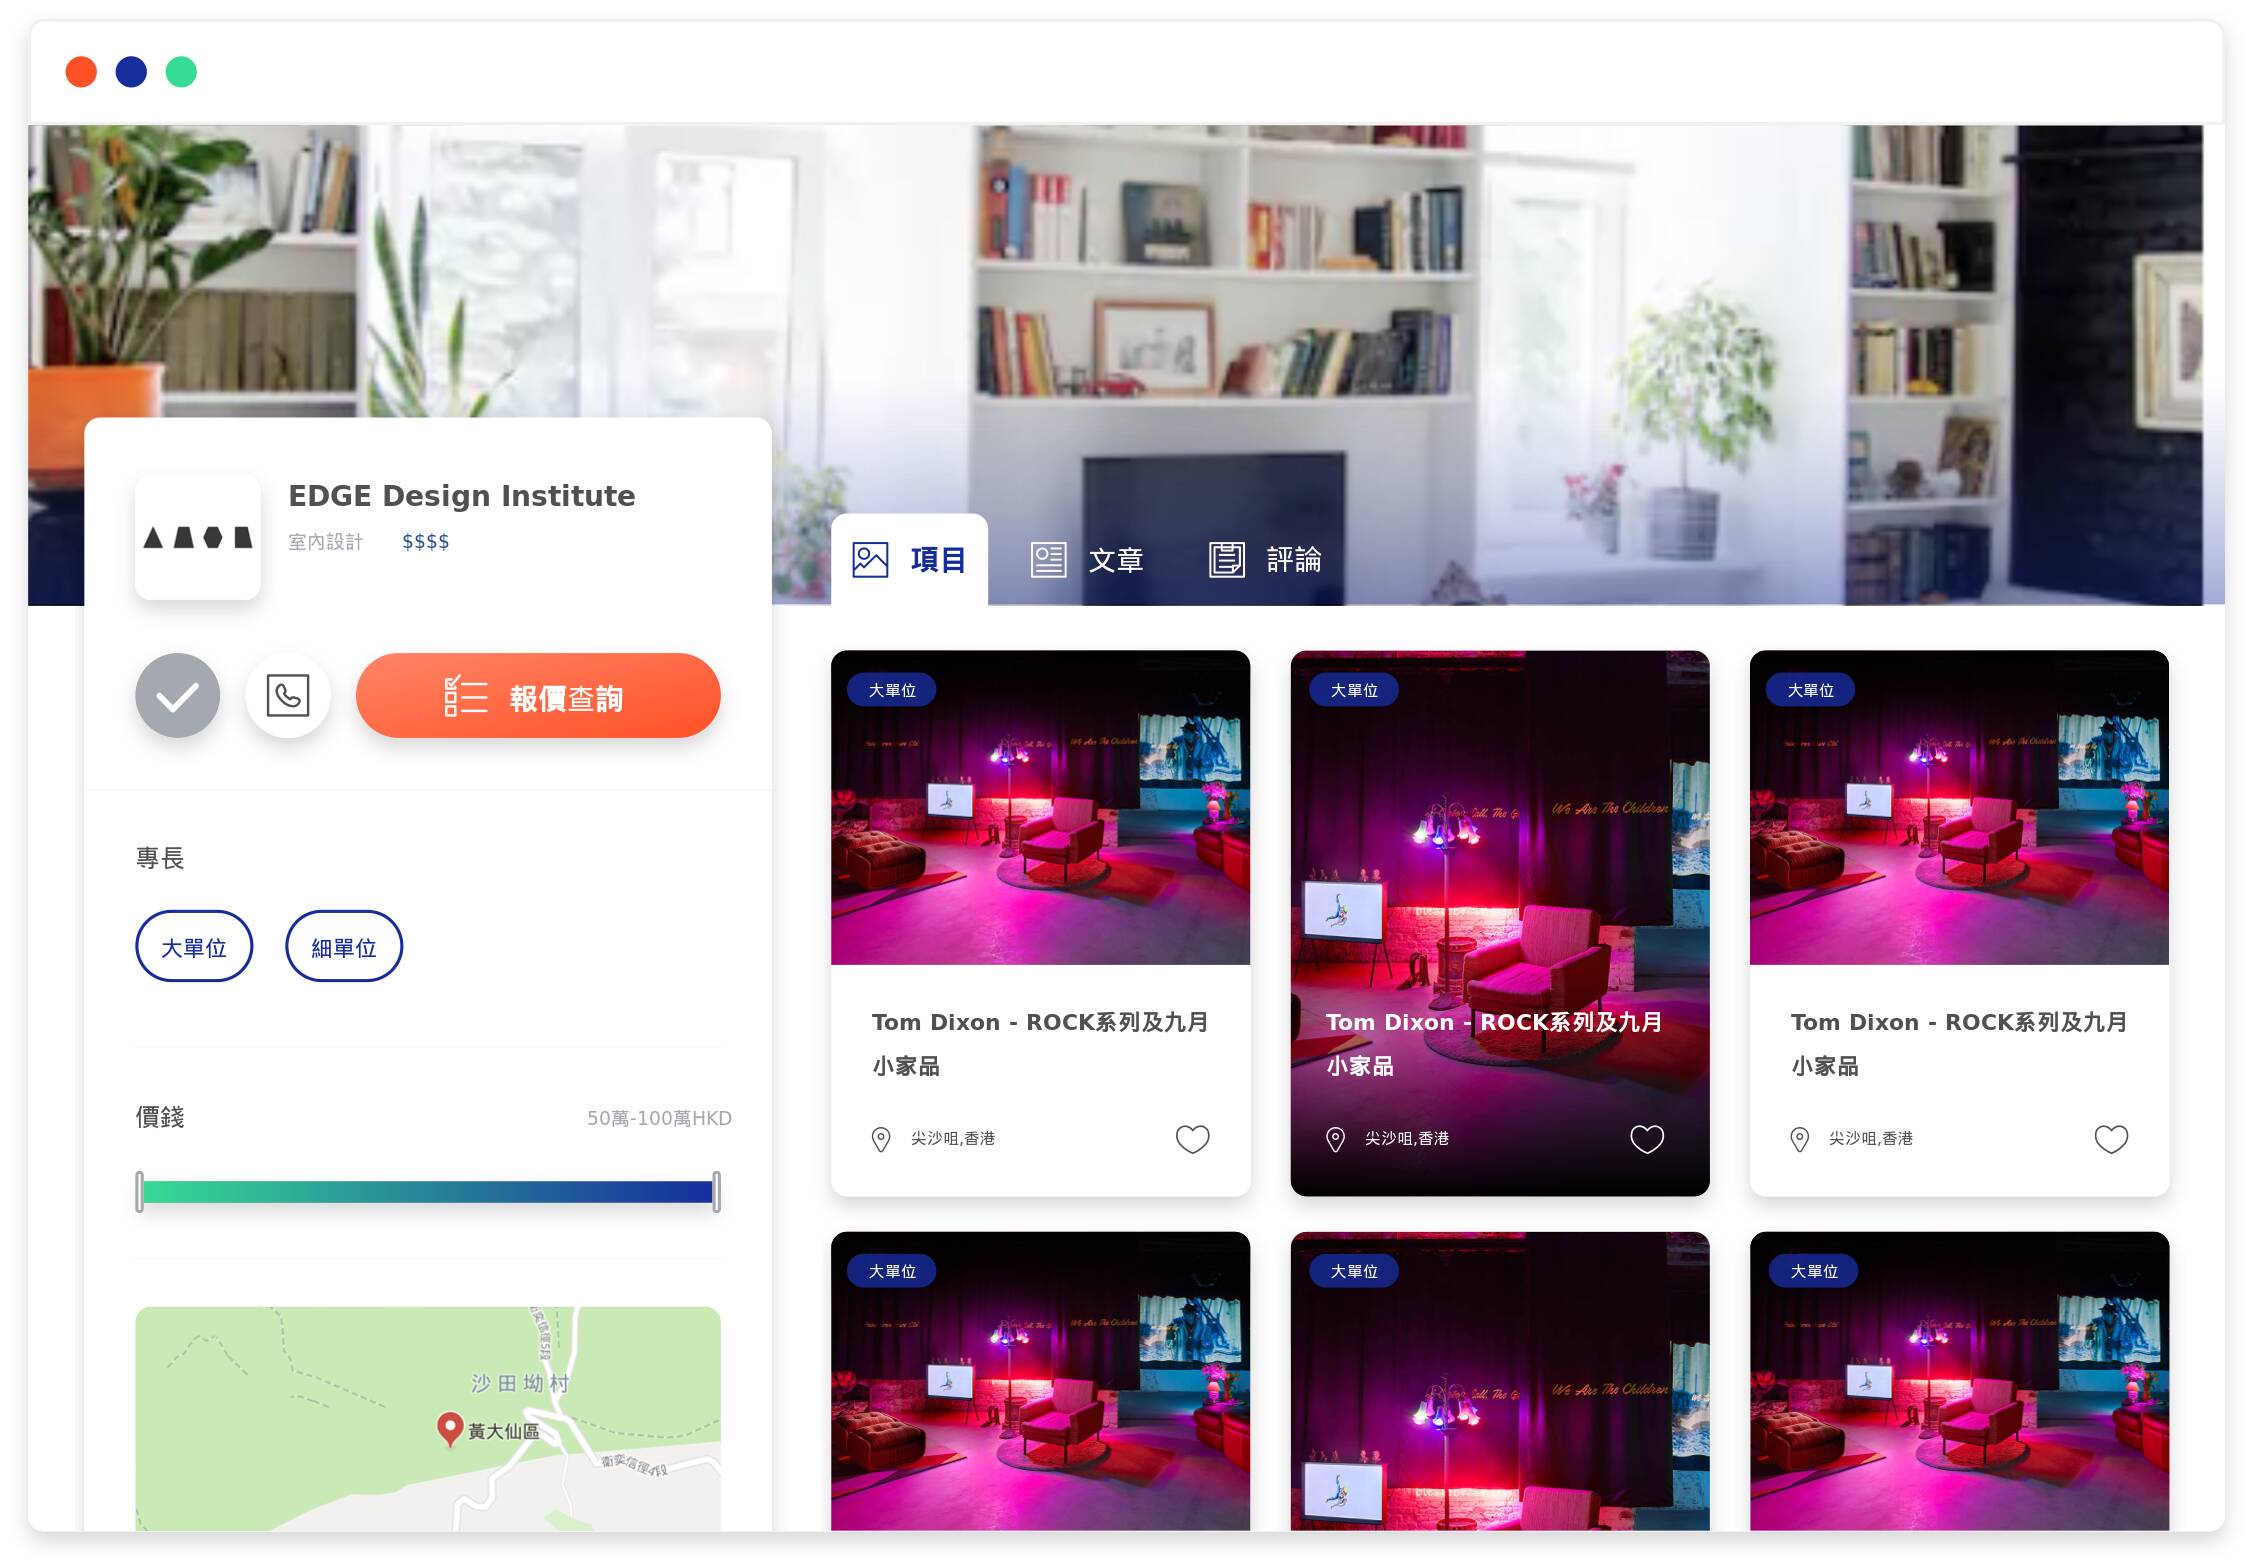Click the 室內設計 category label
Viewport: 2253px width, 1568px height.
pyautogui.click(x=326, y=542)
